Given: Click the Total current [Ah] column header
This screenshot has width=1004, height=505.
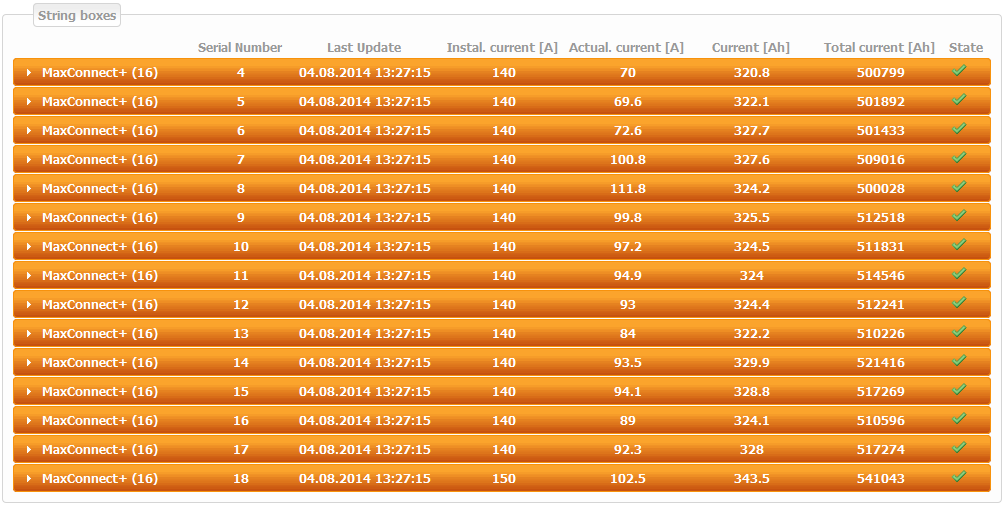Looking at the screenshot, I should click(879, 48).
